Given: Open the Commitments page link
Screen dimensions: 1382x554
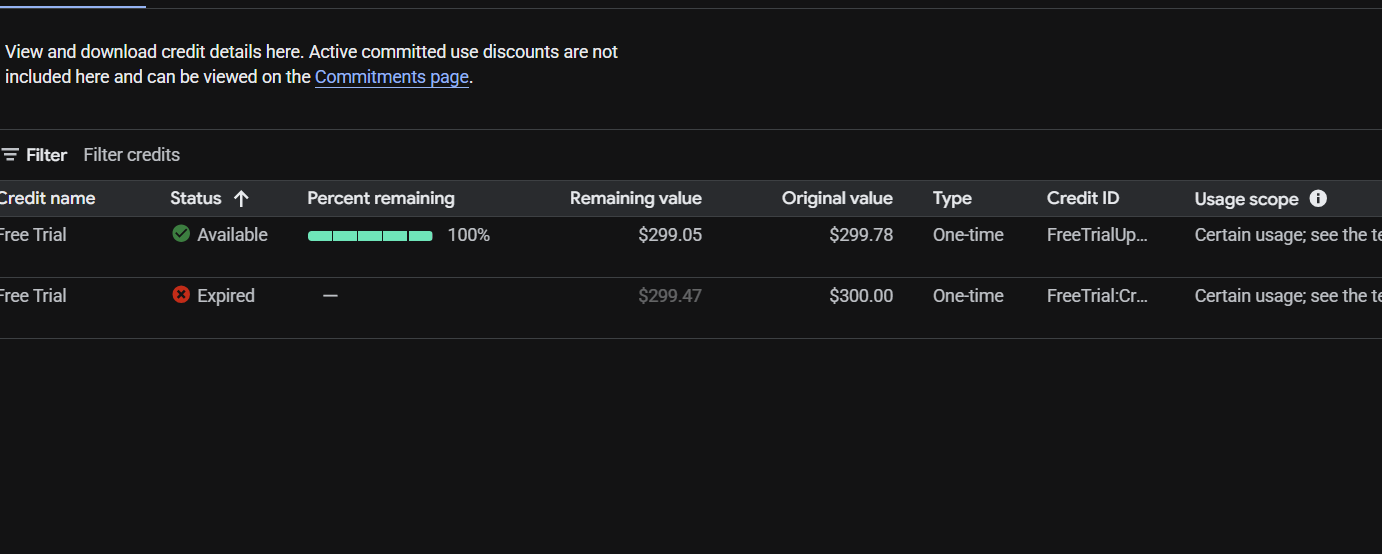Looking at the screenshot, I should pyautogui.click(x=391, y=77).
